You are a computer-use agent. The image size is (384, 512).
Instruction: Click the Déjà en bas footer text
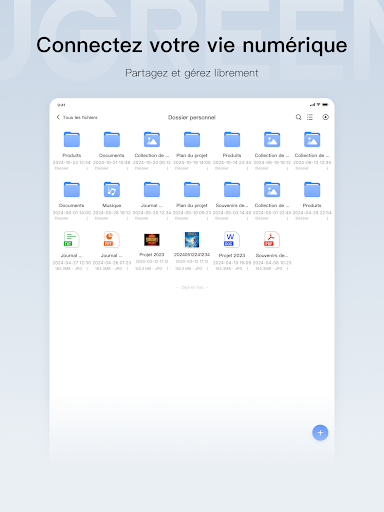192,287
